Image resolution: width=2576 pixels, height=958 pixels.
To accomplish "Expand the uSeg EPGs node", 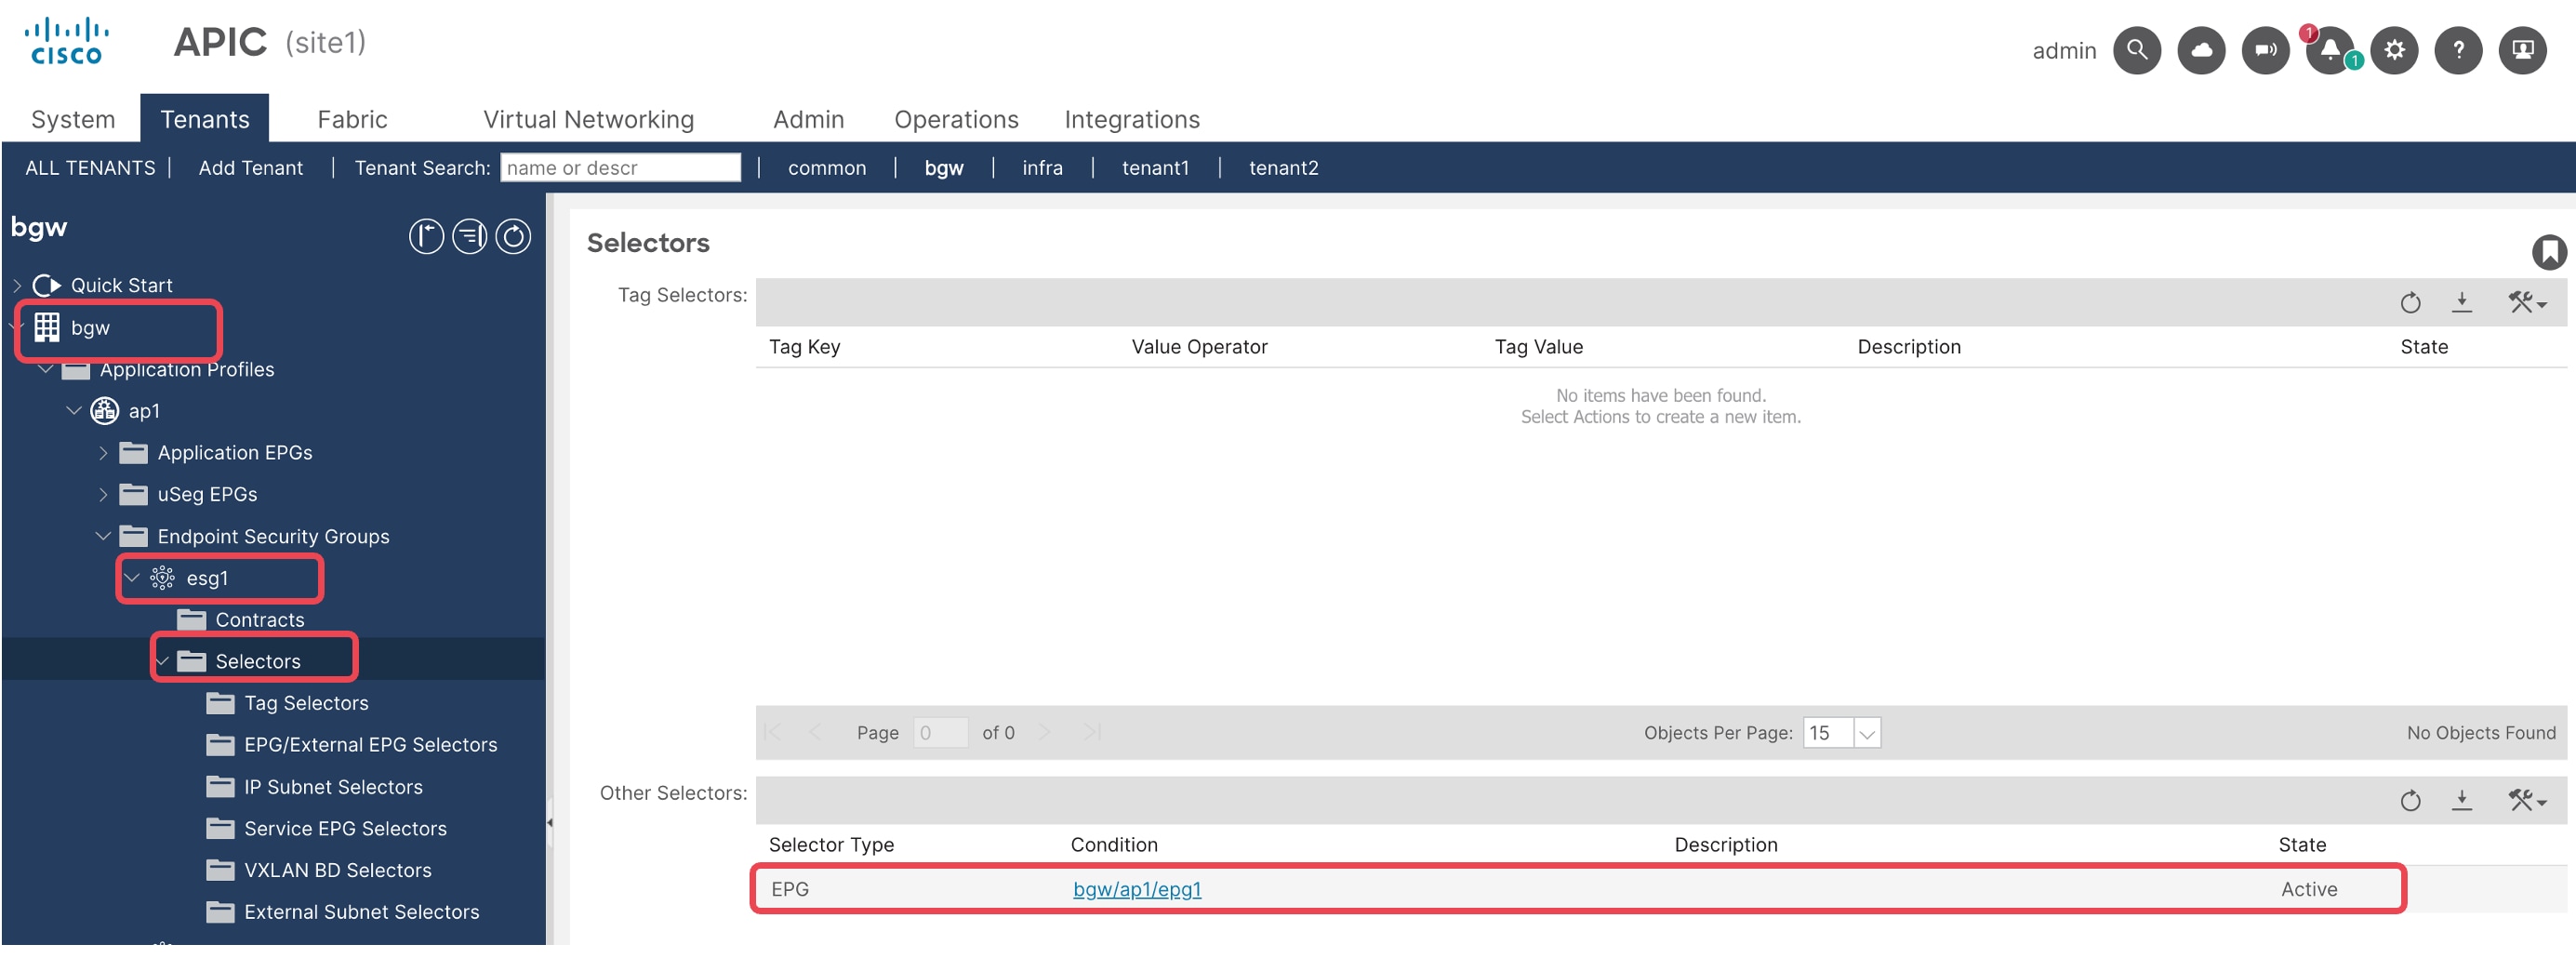I will pos(103,496).
